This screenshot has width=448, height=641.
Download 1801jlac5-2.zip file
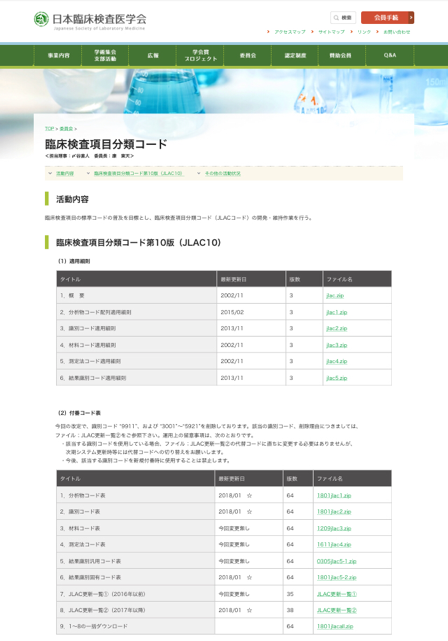point(336,578)
